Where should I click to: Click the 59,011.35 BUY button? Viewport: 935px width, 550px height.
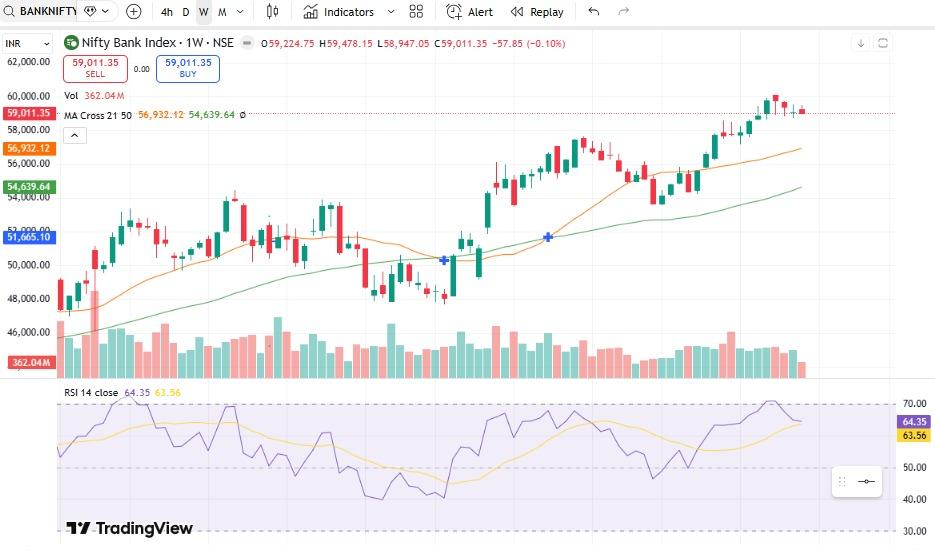tap(188, 69)
